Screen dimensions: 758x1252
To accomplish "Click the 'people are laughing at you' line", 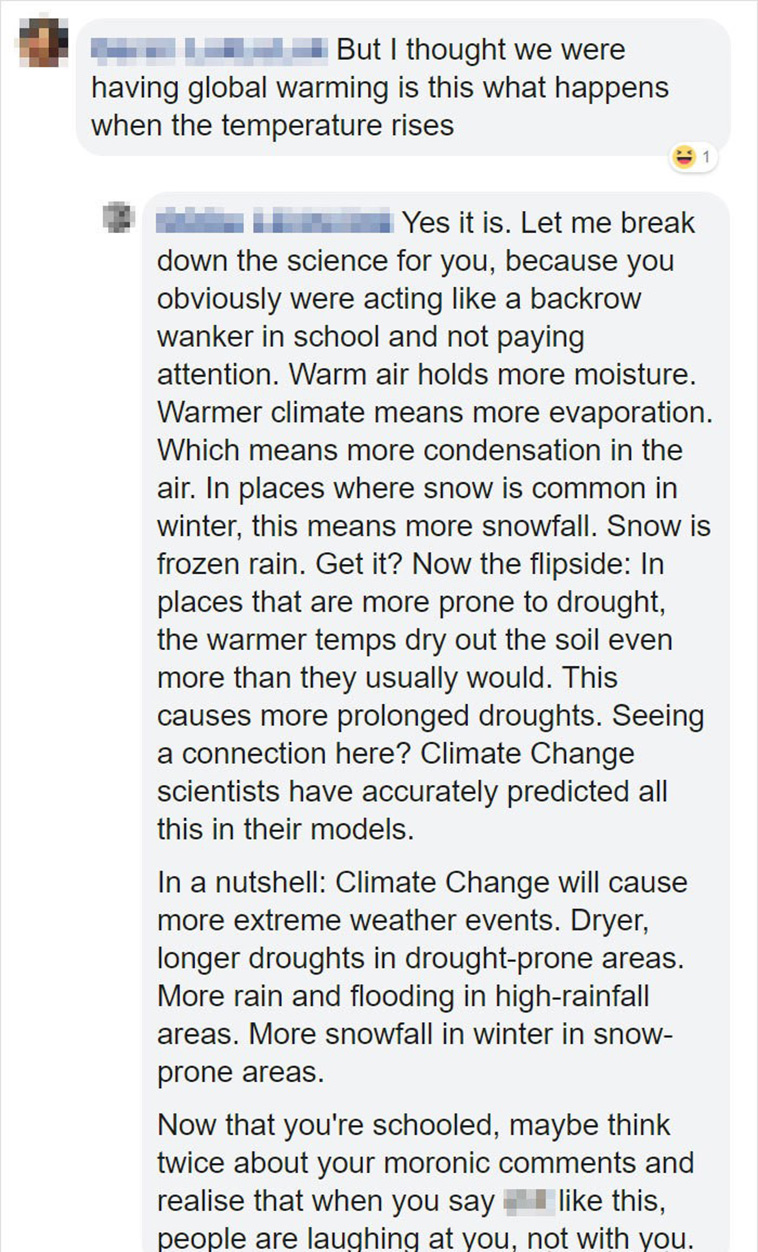I will coord(424,1239).
